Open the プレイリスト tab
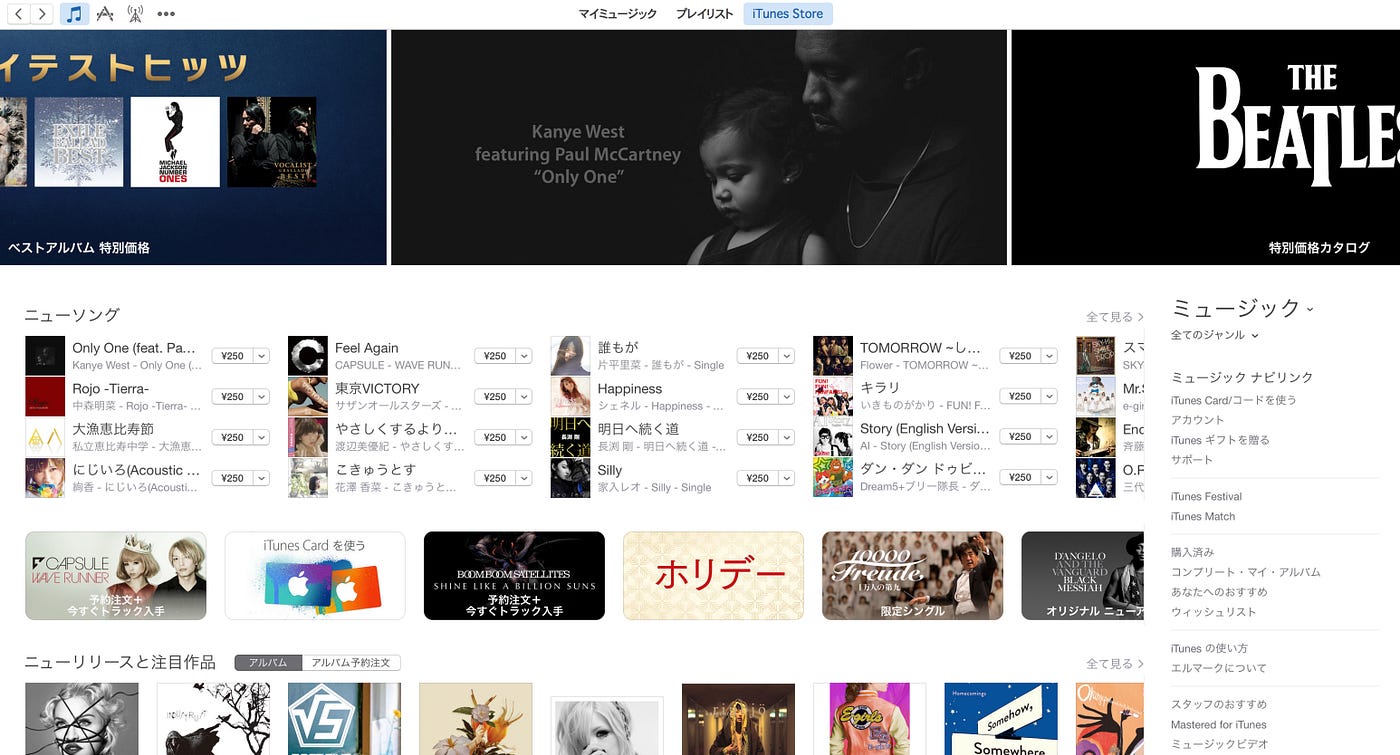 tap(704, 14)
